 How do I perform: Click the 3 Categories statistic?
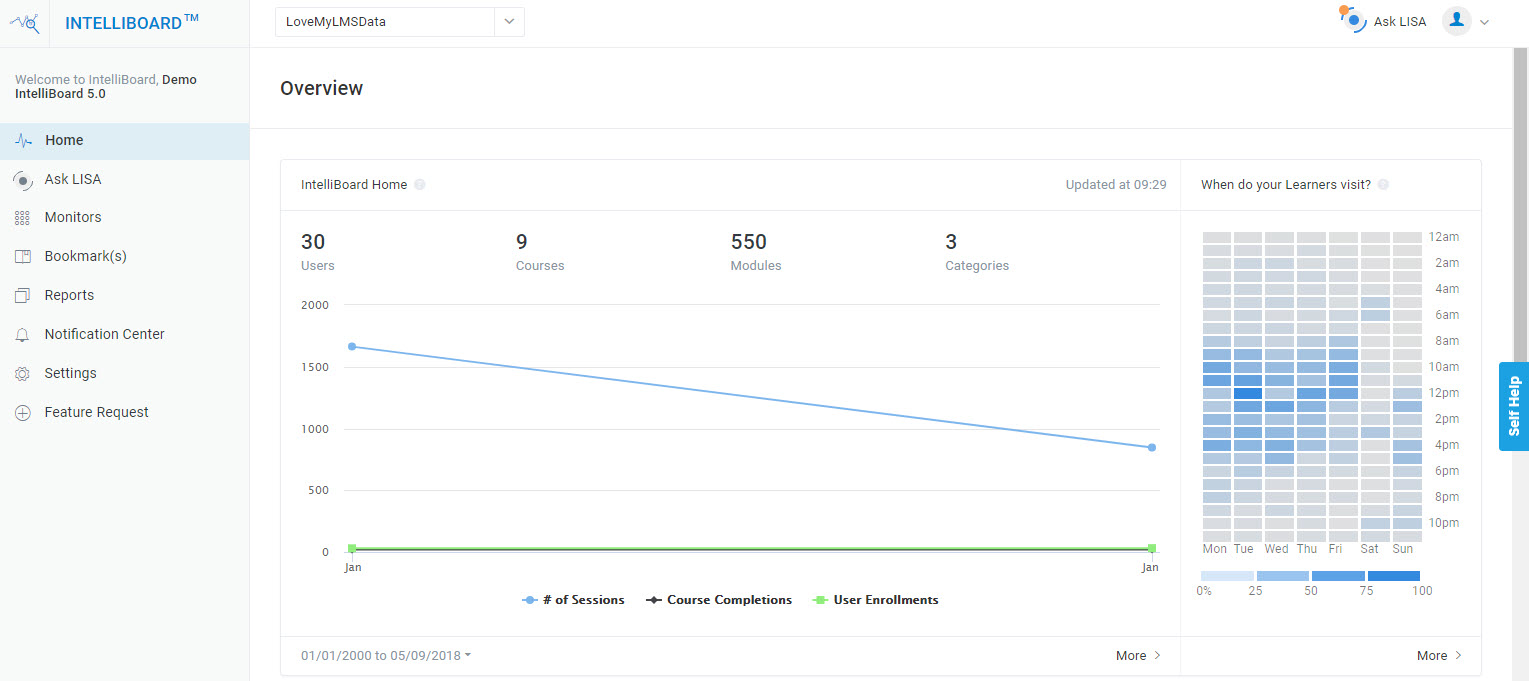(x=977, y=252)
